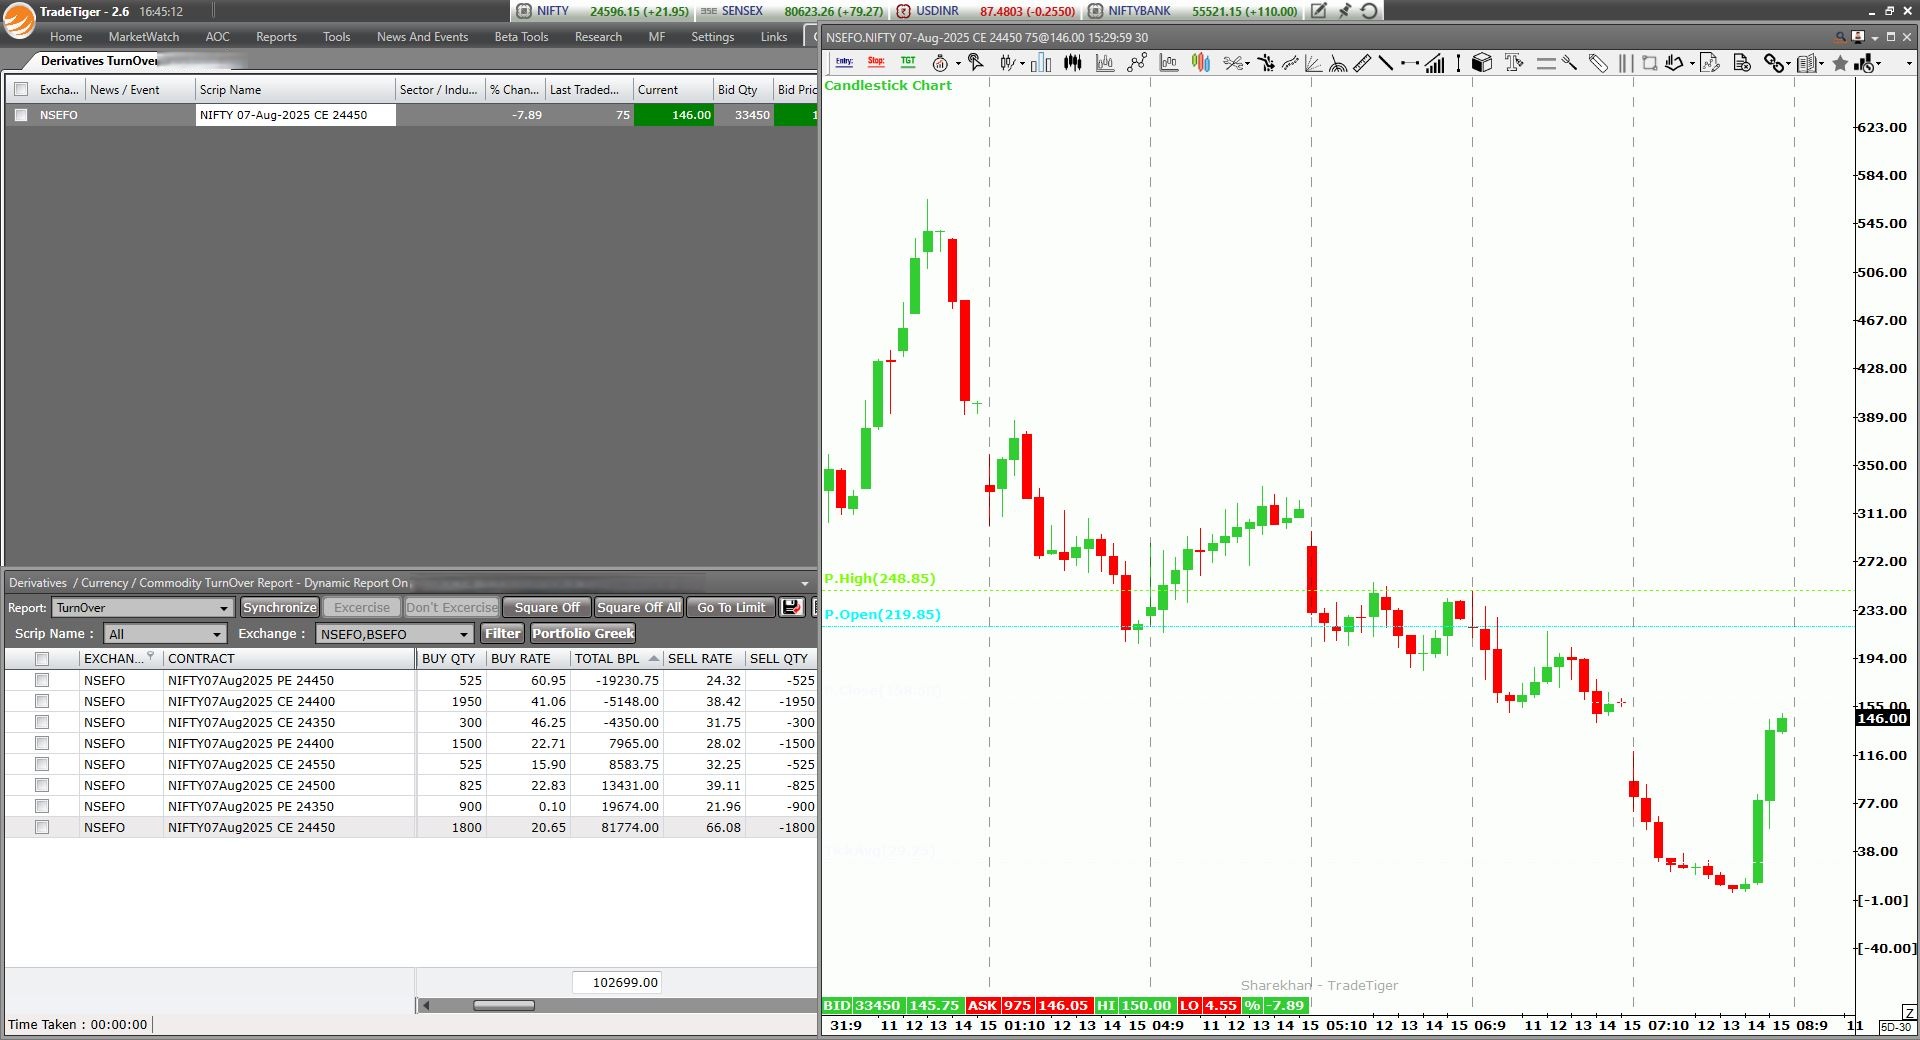Click the scissors cut tool

point(1233,63)
